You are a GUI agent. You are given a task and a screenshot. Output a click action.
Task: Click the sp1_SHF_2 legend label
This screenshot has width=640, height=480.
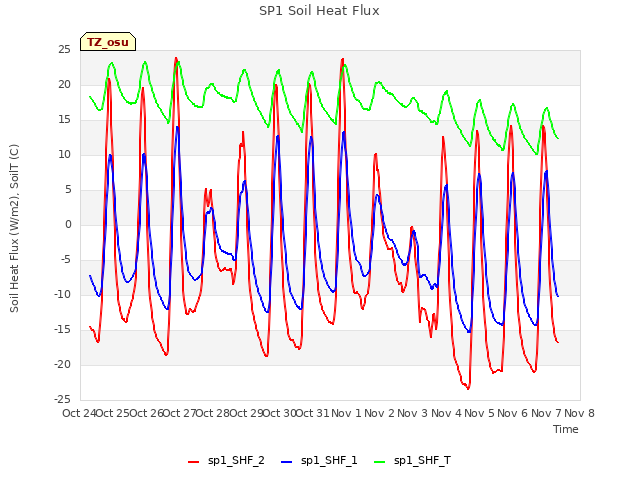coord(236,460)
